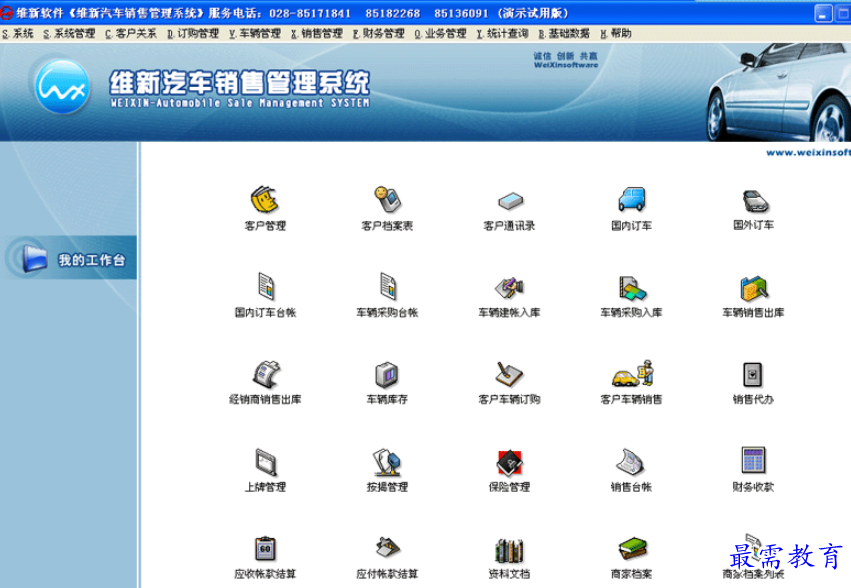Open the 统计查询 menu

[x=503, y=33]
